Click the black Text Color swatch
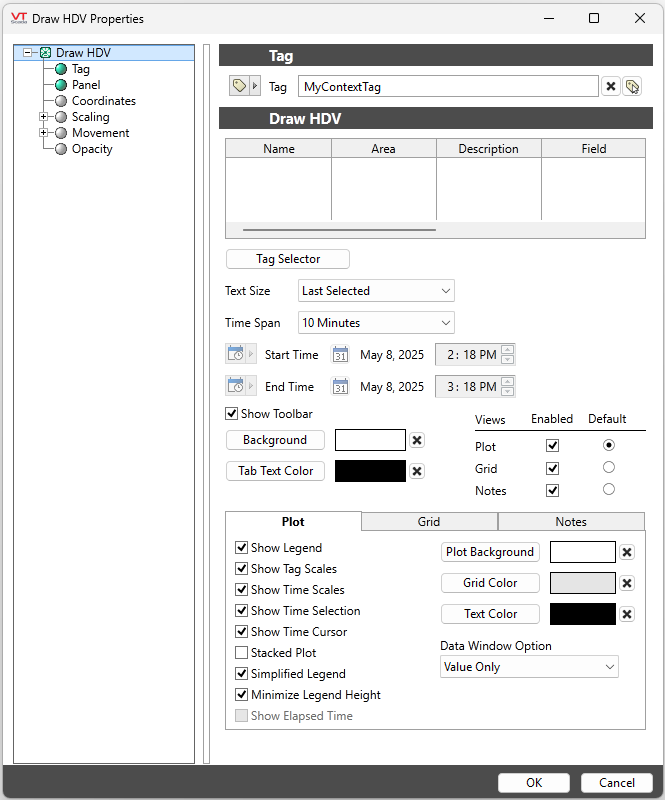 coord(583,614)
